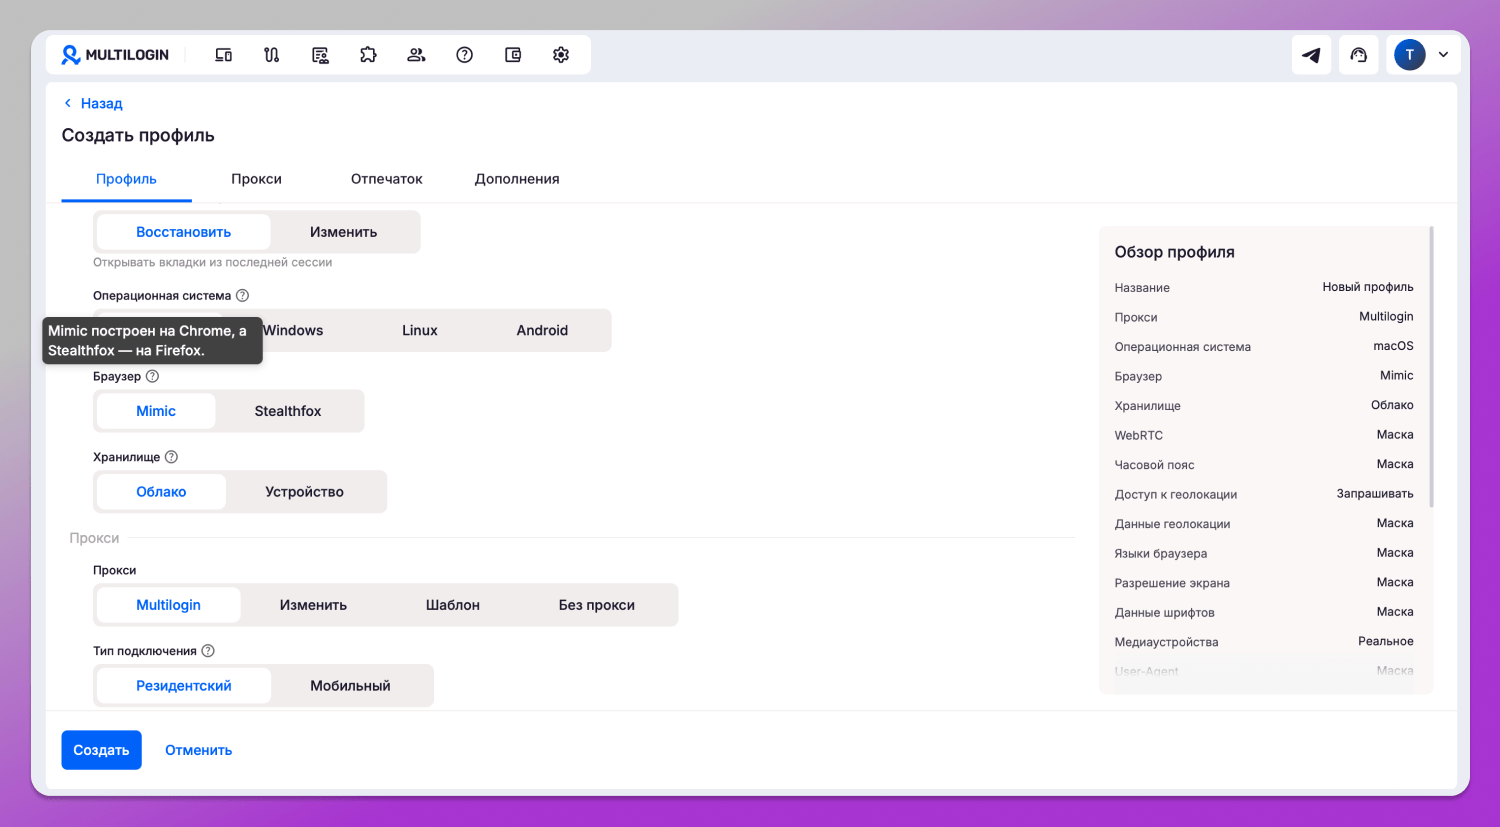Click the macOS value in profile overview
Viewport: 1500px width, 827px height.
1393,346
